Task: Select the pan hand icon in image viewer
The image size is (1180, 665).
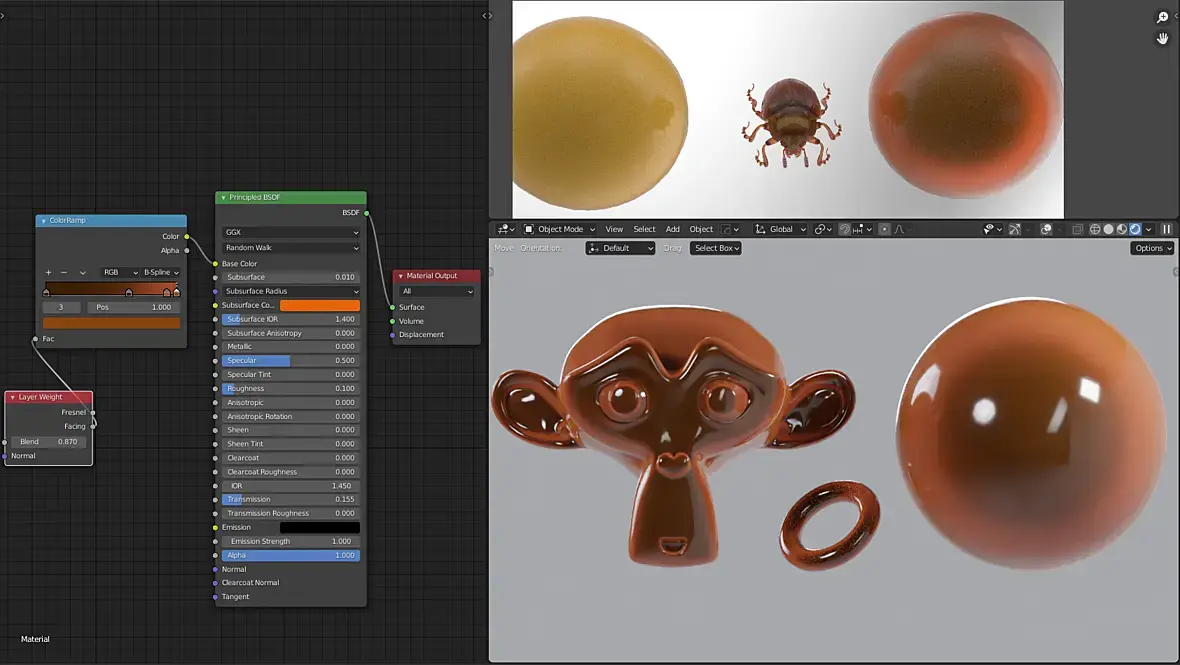Action: 1163,38
